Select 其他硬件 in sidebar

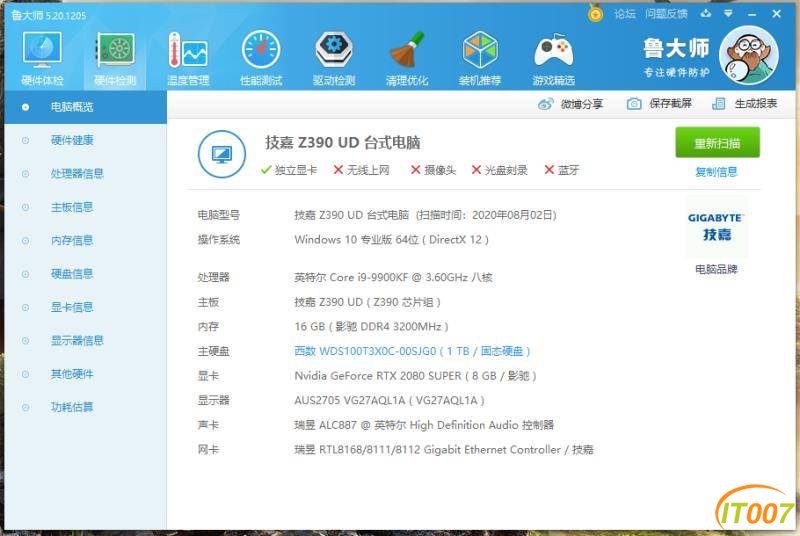(85, 374)
